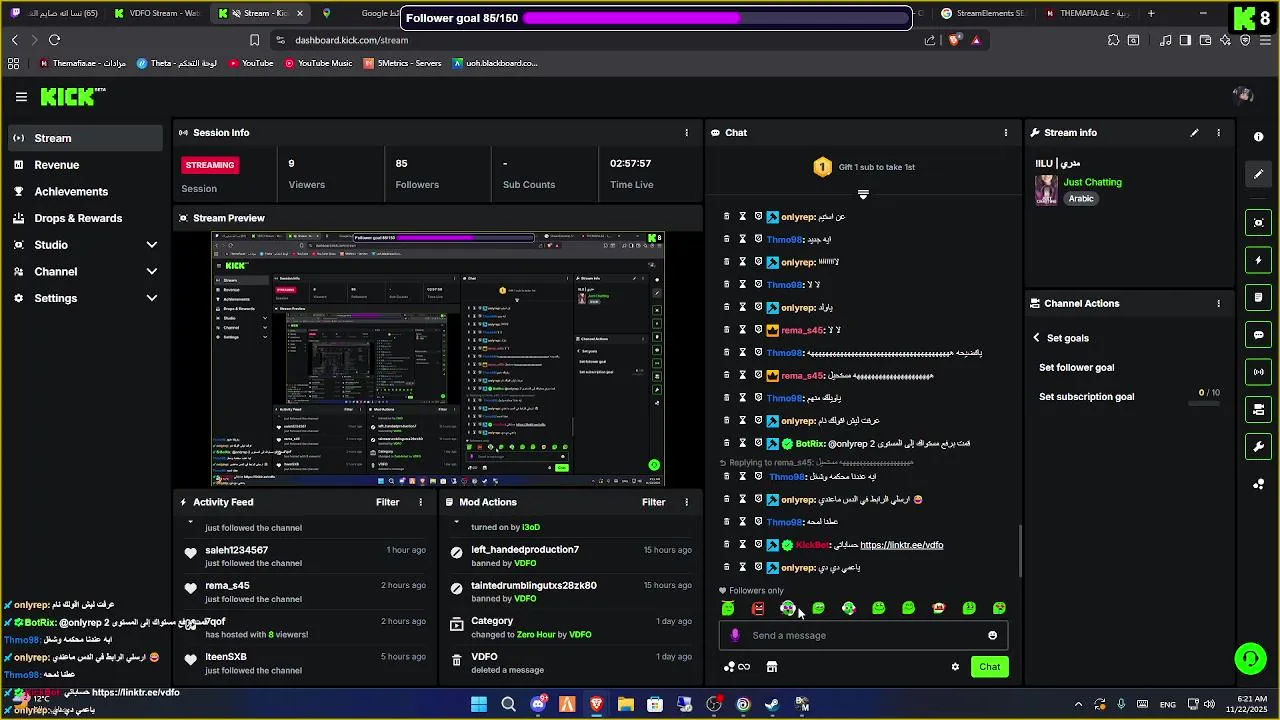Toggle the wrench stream info widget
Viewport: 1280px width, 720px height.
point(1258,447)
